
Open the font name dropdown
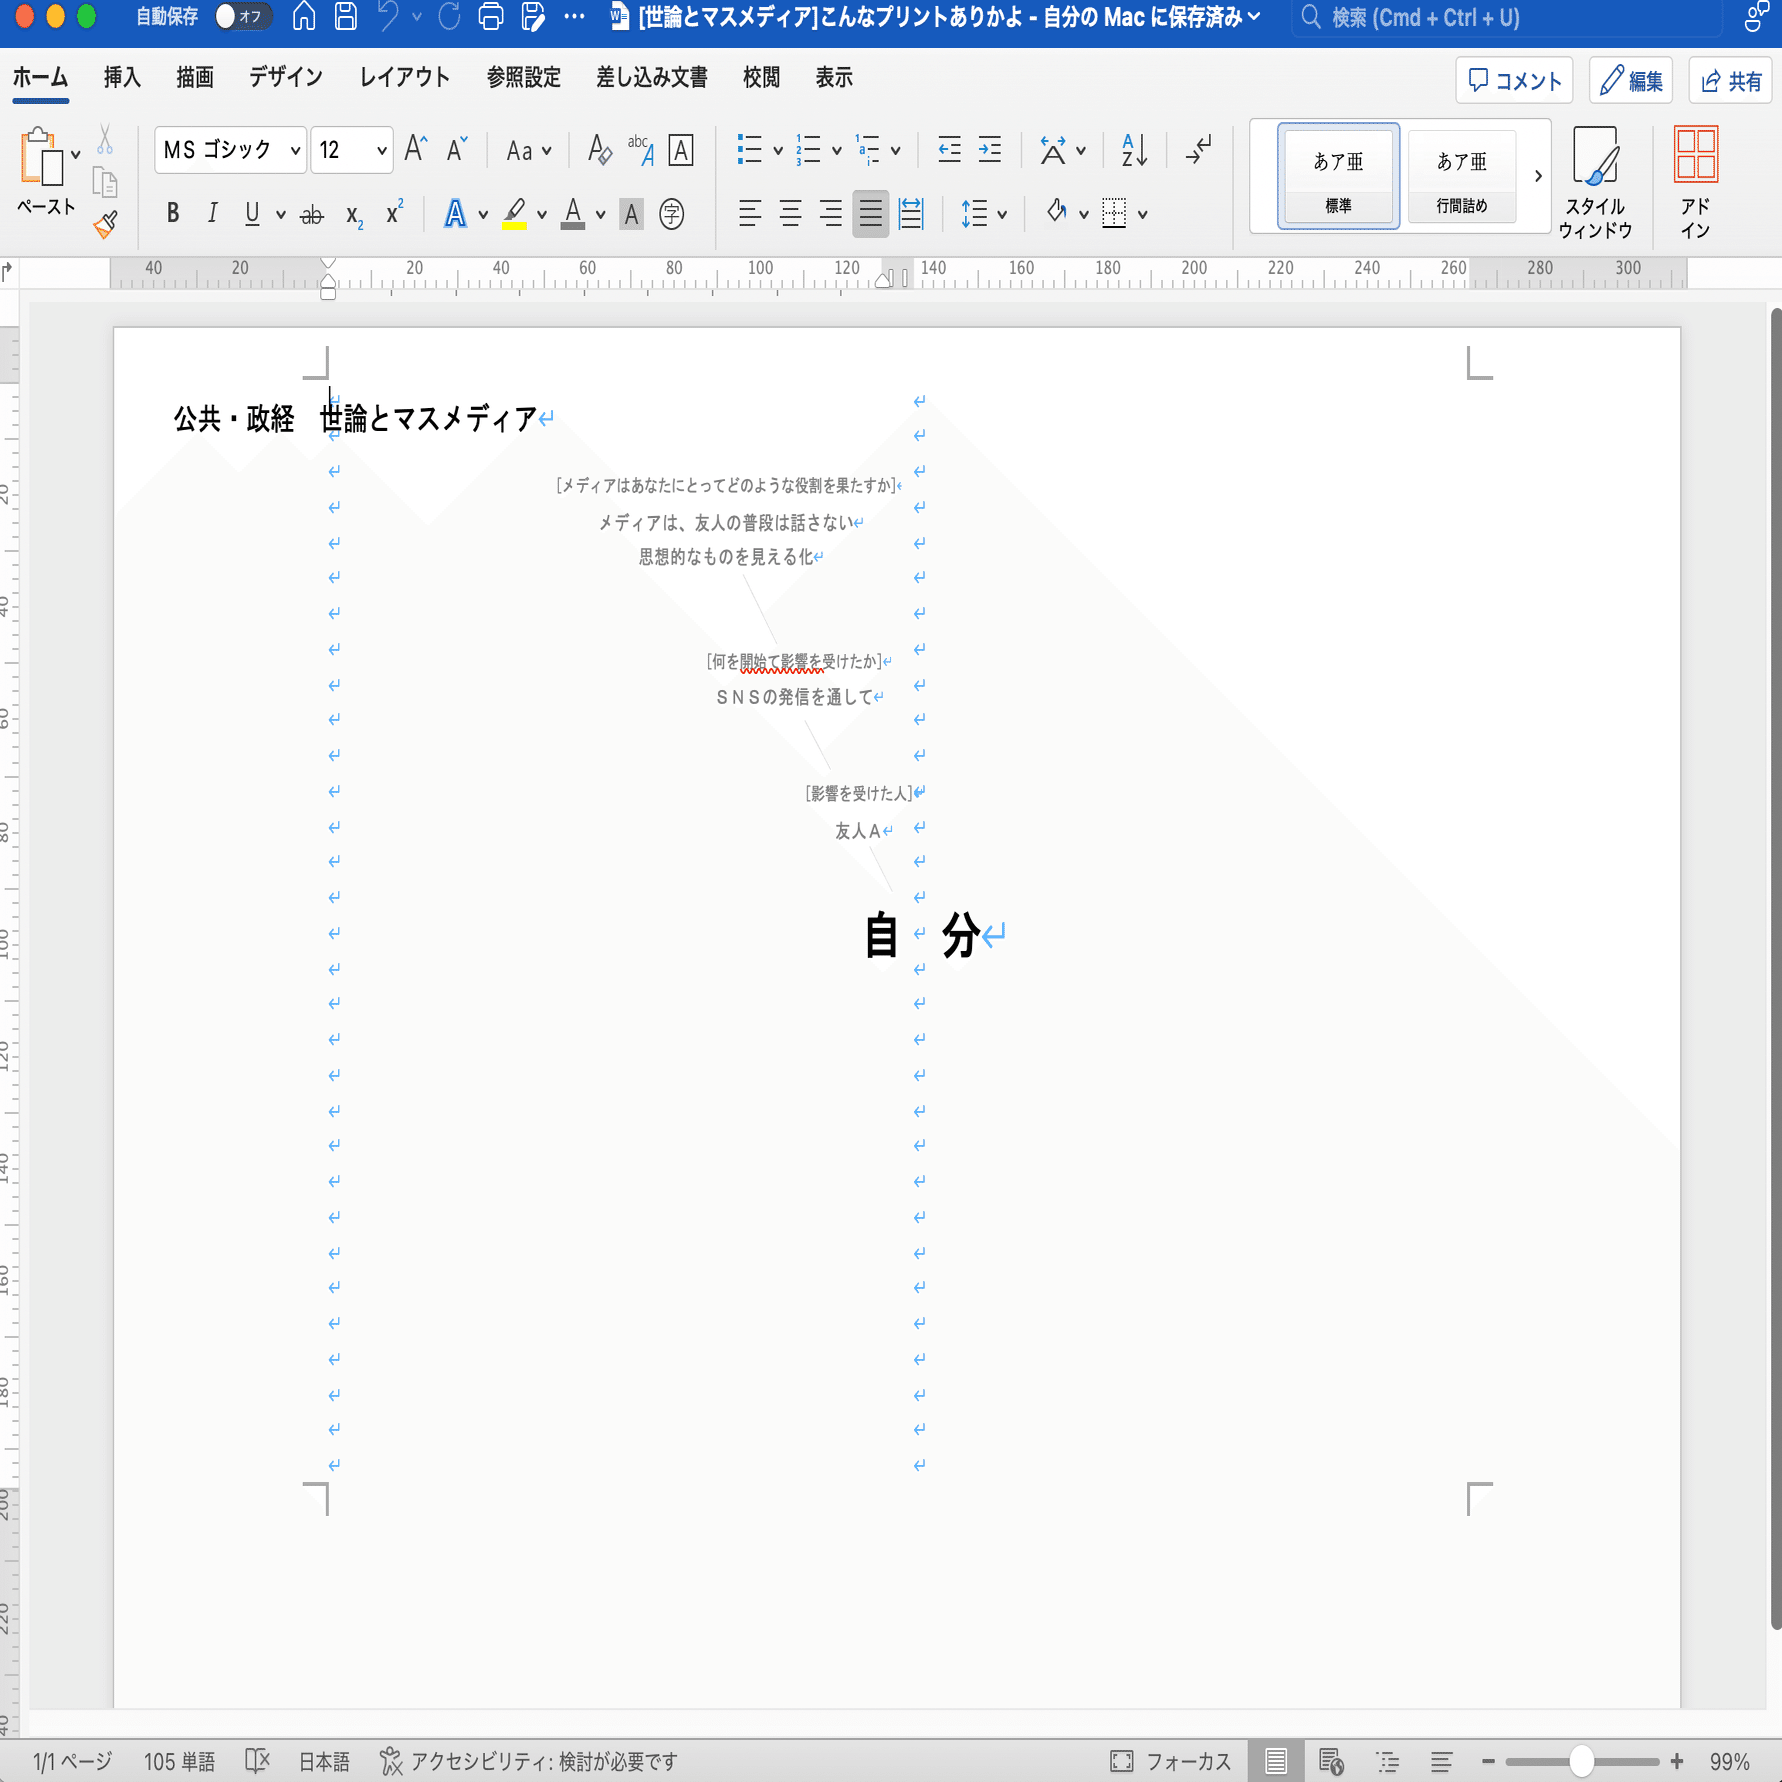pyautogui.click(x=295, y=151)
